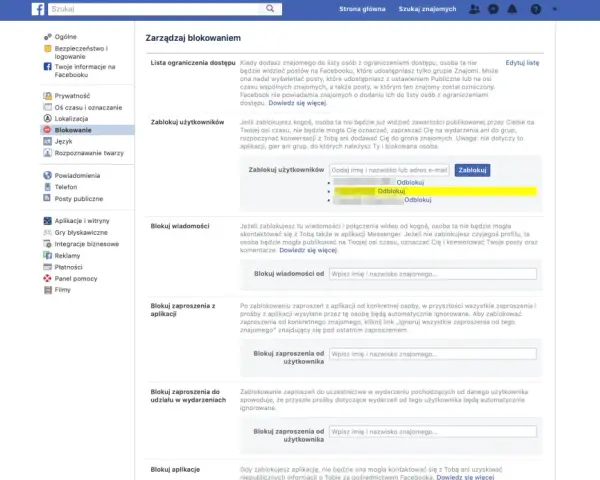Go to Strona główna
The width and height of the screenshot is (600, 480).
coord(362,9)
